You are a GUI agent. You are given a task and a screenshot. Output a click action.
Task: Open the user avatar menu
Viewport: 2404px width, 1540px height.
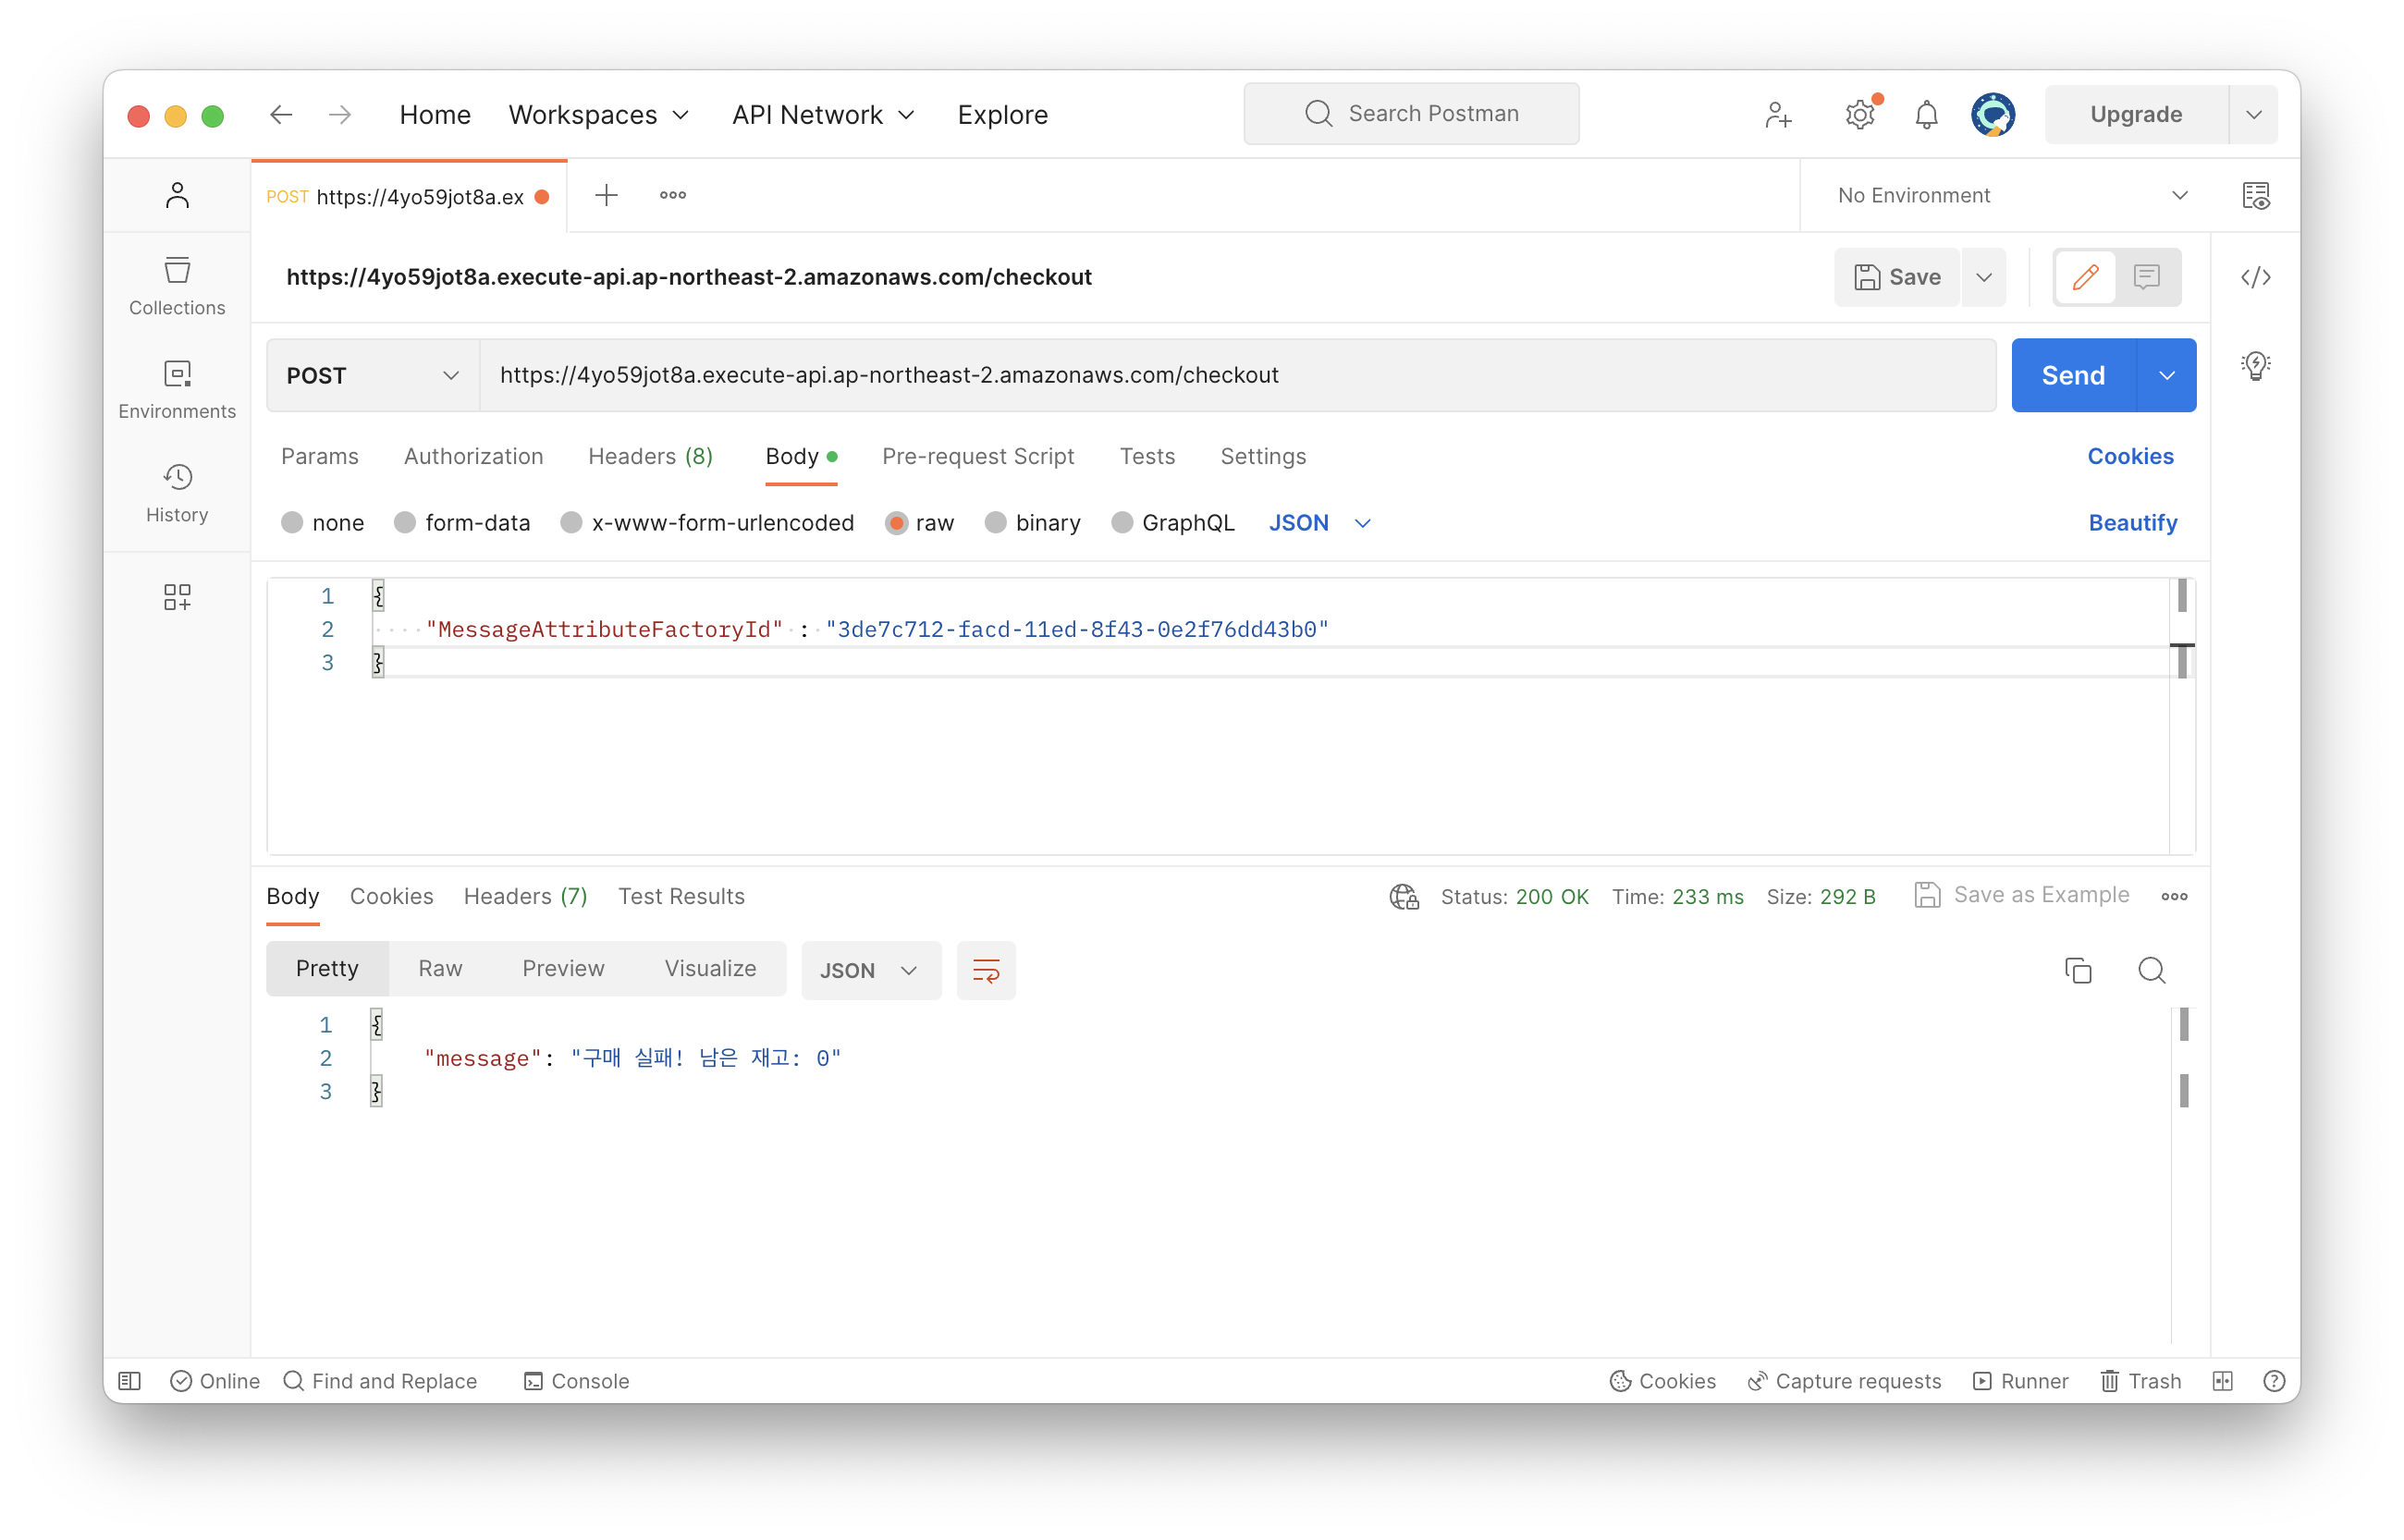[1992, 114]
